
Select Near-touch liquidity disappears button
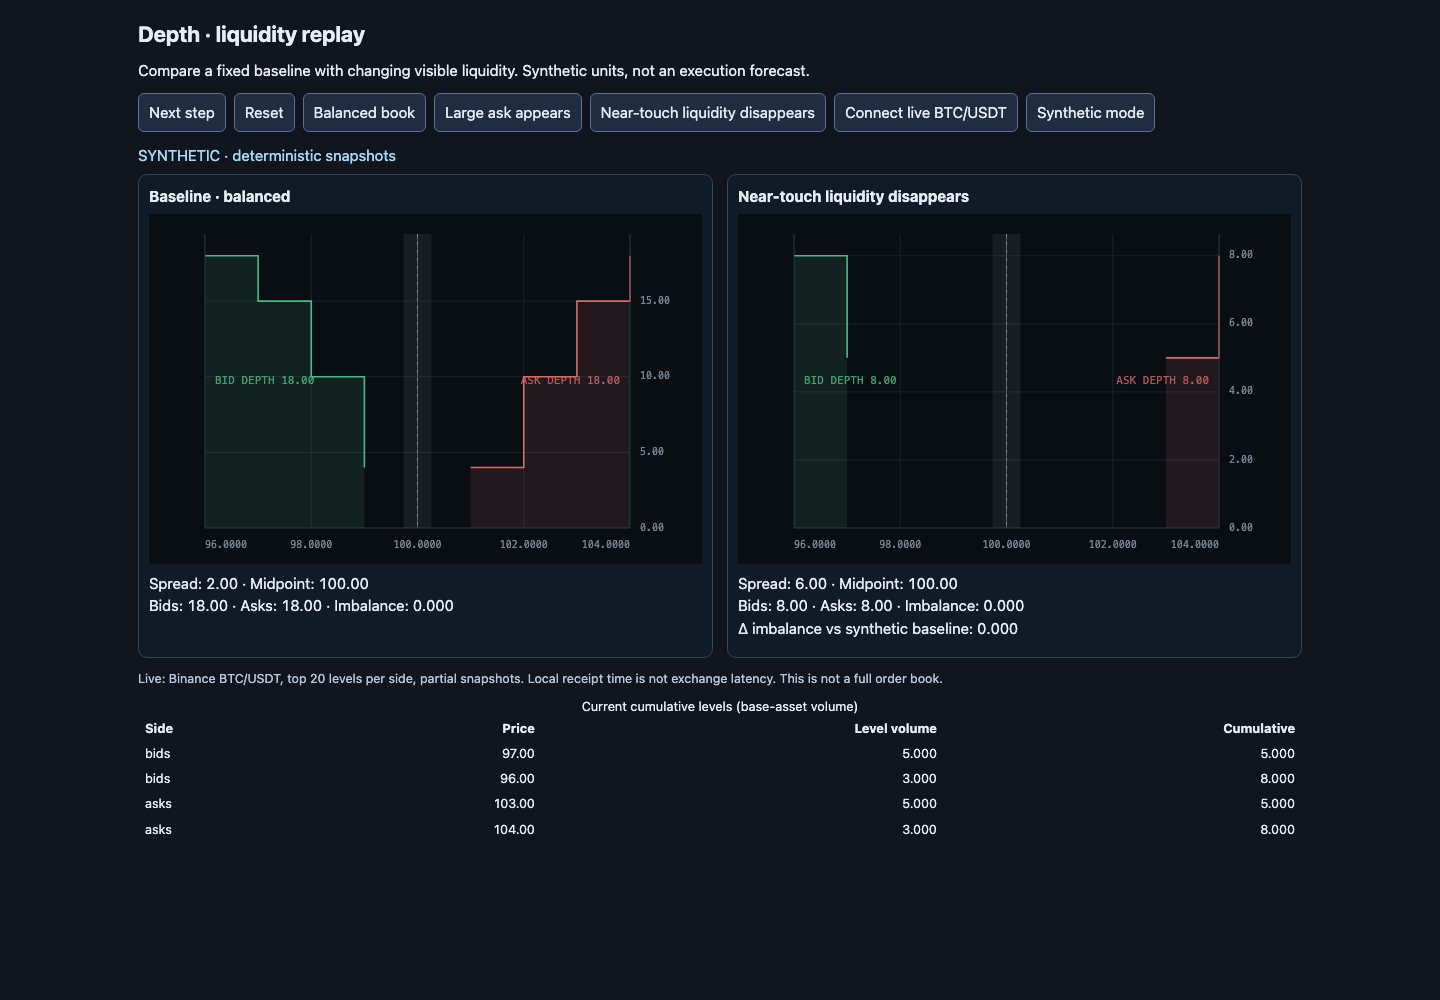click(707, 113)
